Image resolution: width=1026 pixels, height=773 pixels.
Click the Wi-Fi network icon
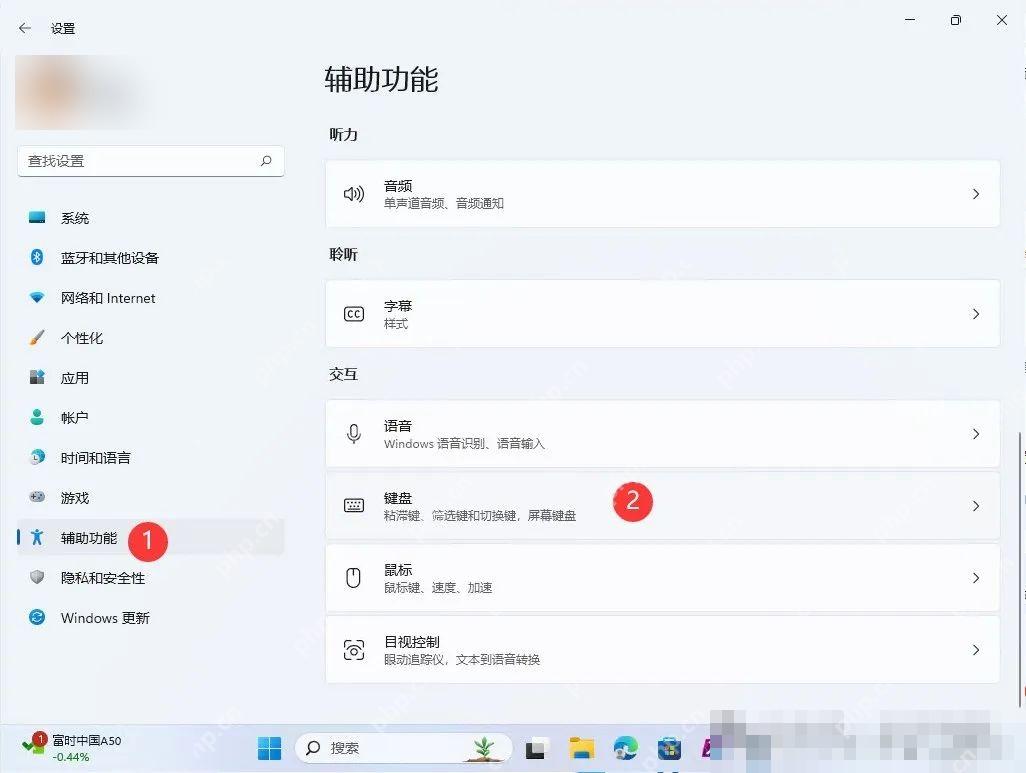37,298
